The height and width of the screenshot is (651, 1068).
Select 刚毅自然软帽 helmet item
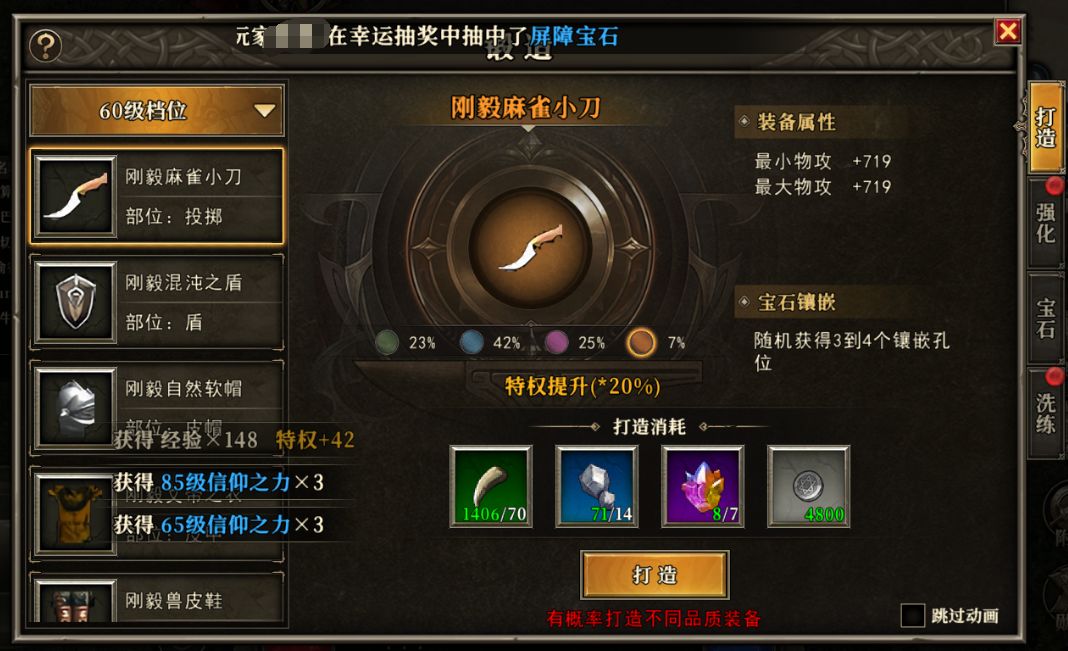157,408
